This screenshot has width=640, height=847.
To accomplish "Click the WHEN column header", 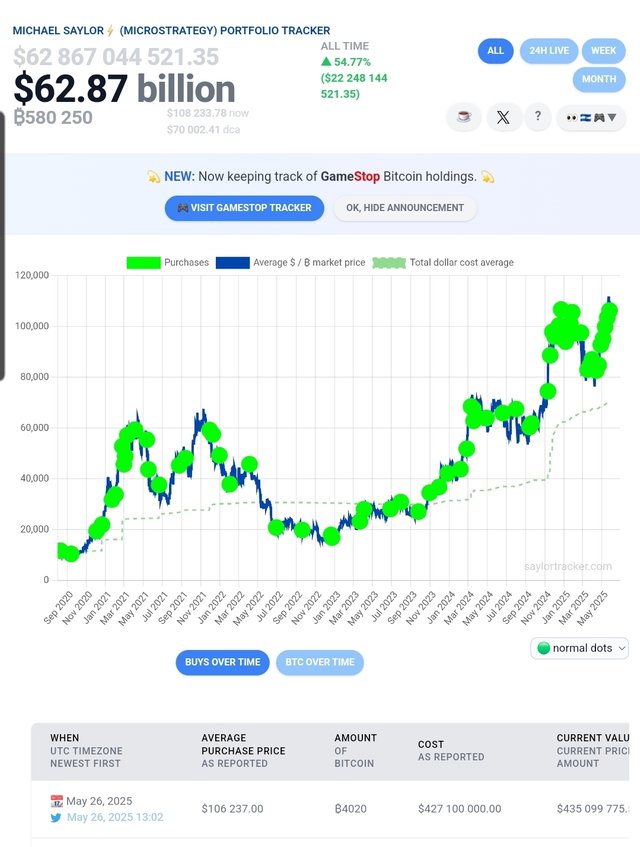I will click(x=86, y=750).
